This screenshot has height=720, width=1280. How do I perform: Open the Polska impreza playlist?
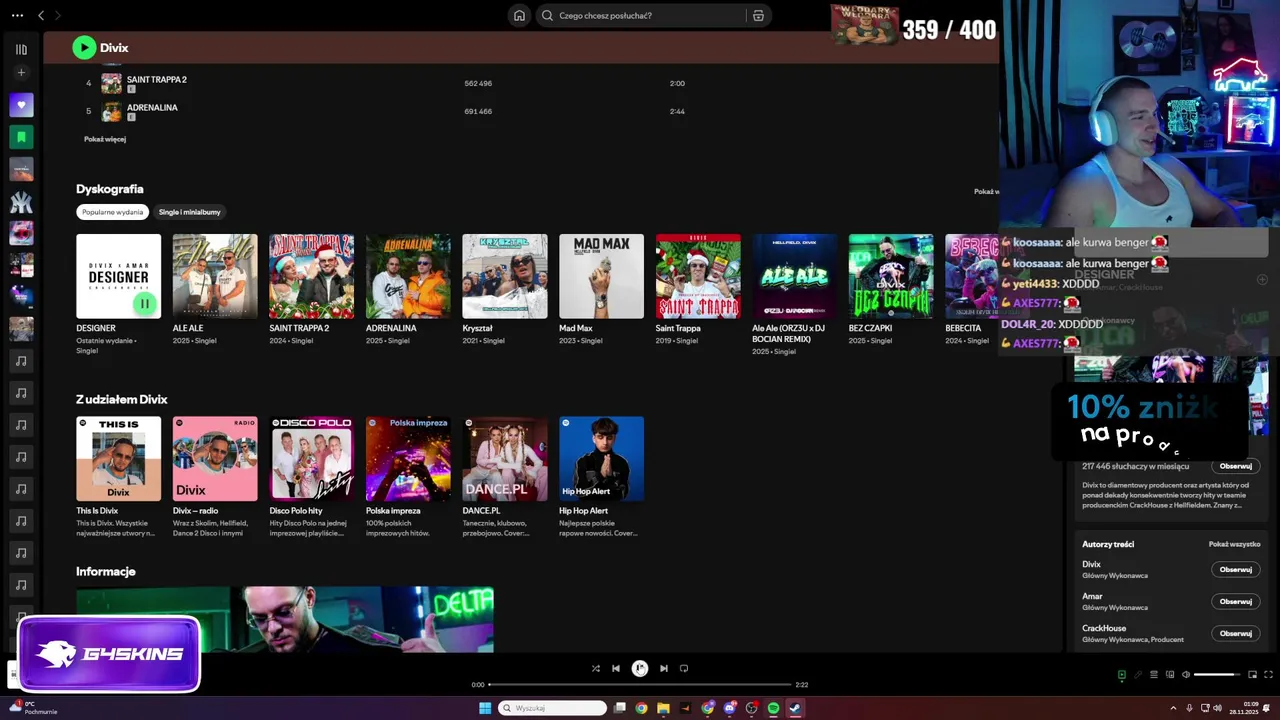point(408,458)
